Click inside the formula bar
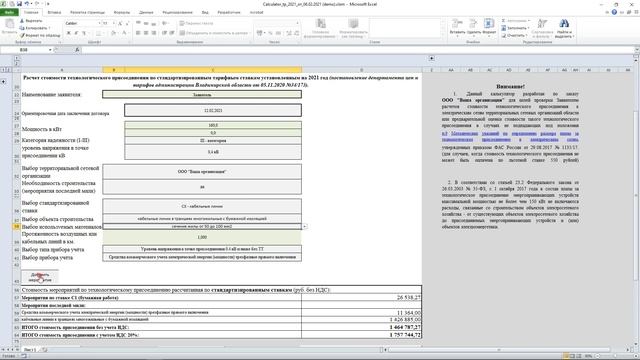Viewport: 640px width, 360px height. tap(357, 50)
